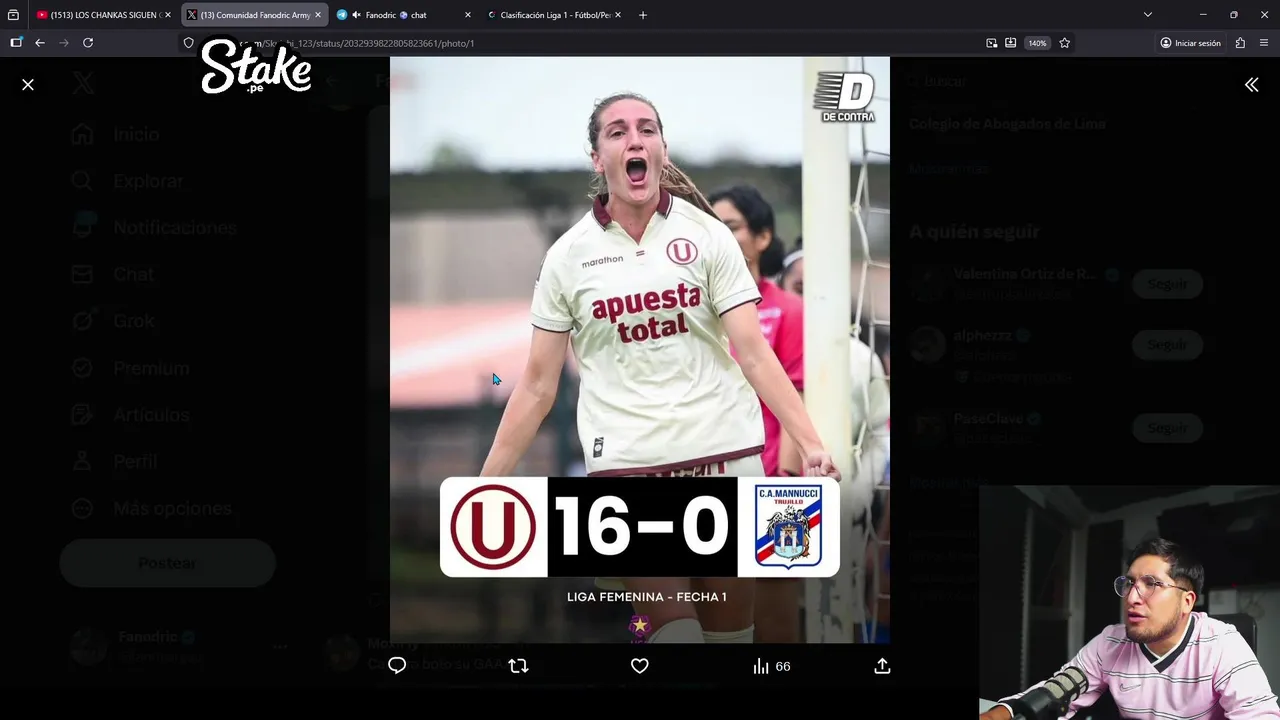Collapse the side panel with the double-chevron icon
This screenshot has height=720, width=1280.
[x=1251, y=85]
